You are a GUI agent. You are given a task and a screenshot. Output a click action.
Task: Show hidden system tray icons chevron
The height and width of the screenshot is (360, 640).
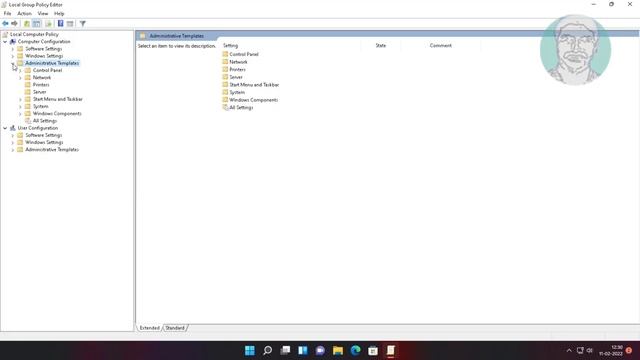(x=569, y=351)
